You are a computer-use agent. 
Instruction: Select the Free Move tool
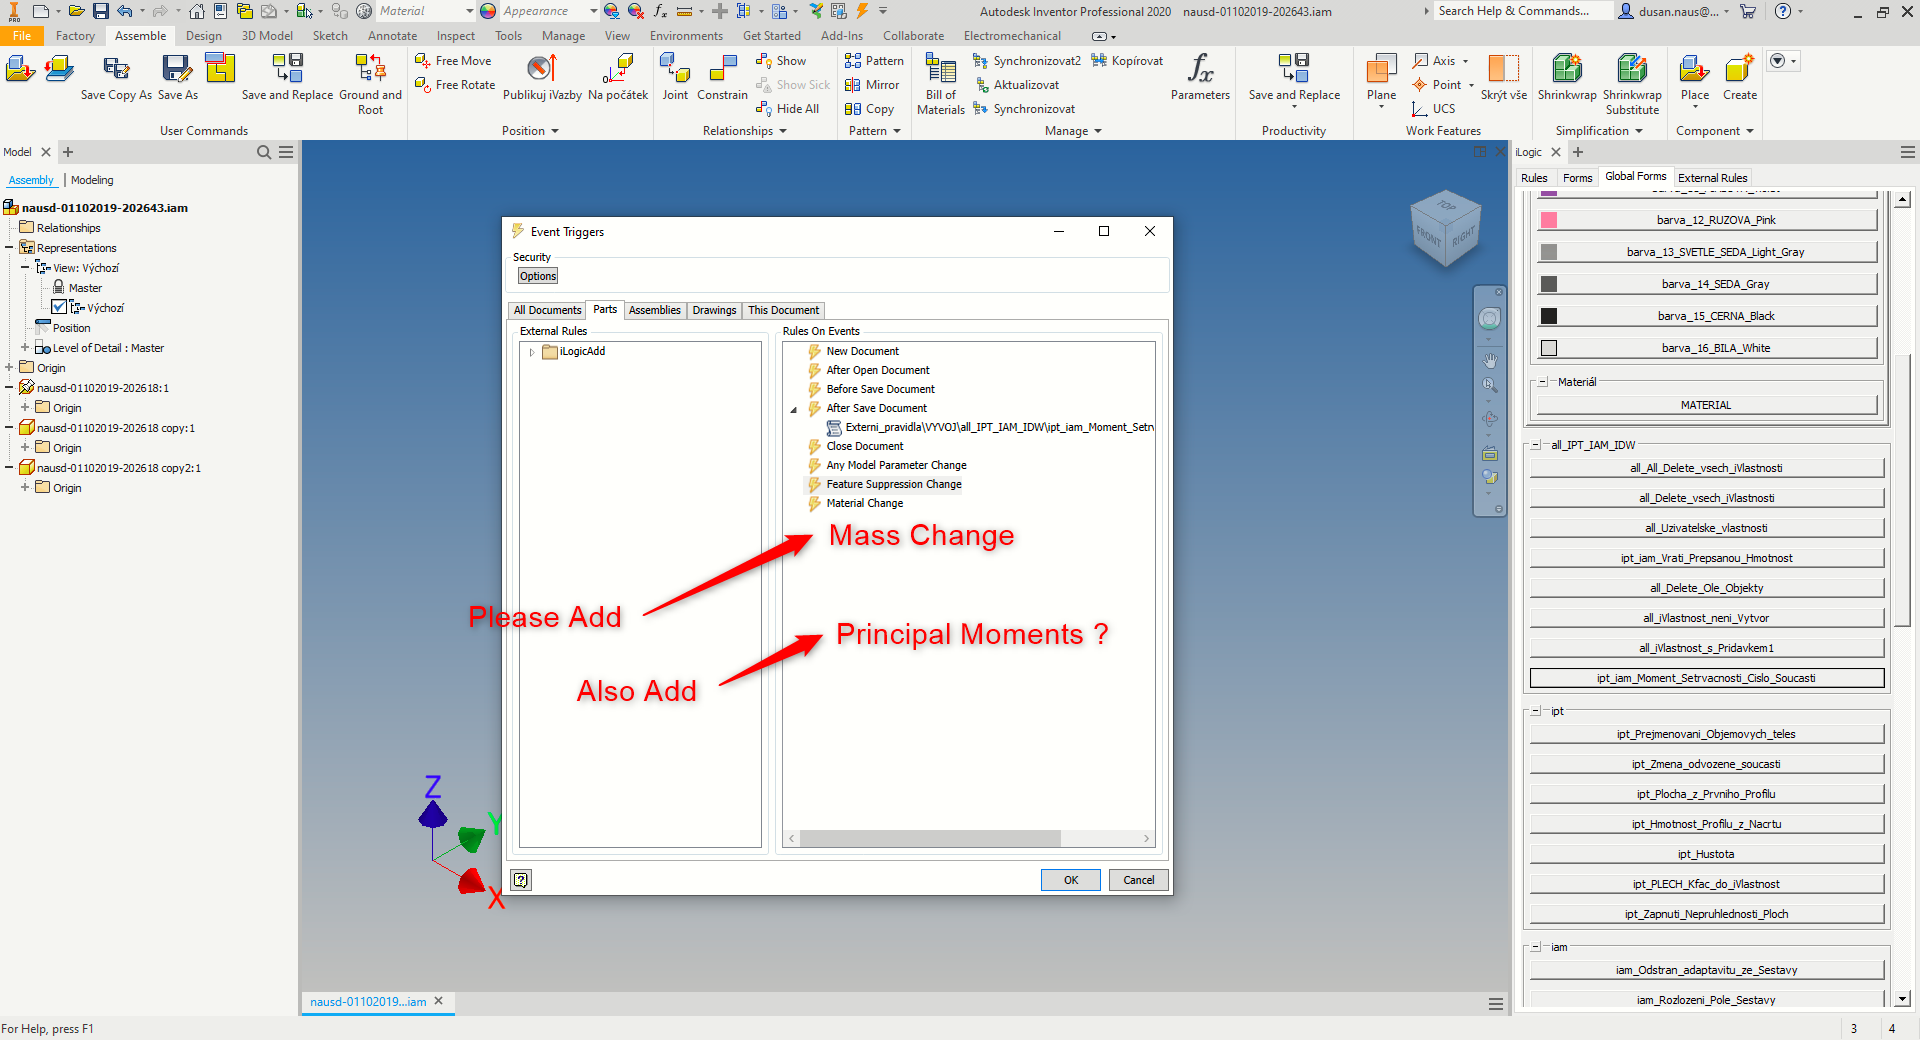[x=453, y=60]
